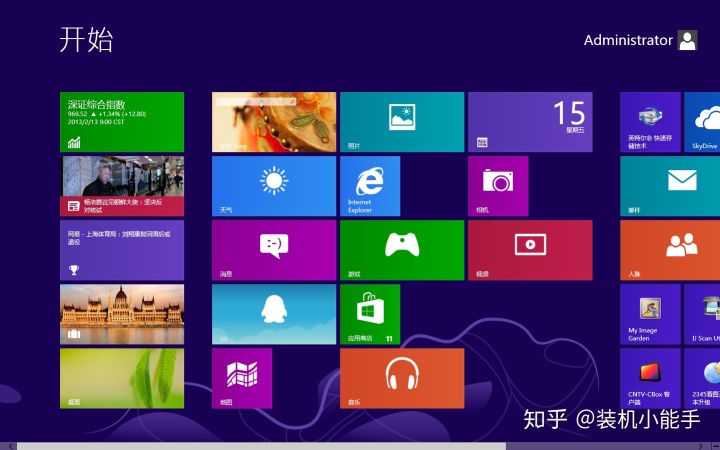The image size is (720, 450).
Task: Open the 相机 camera tile
Action: point(498,186)
